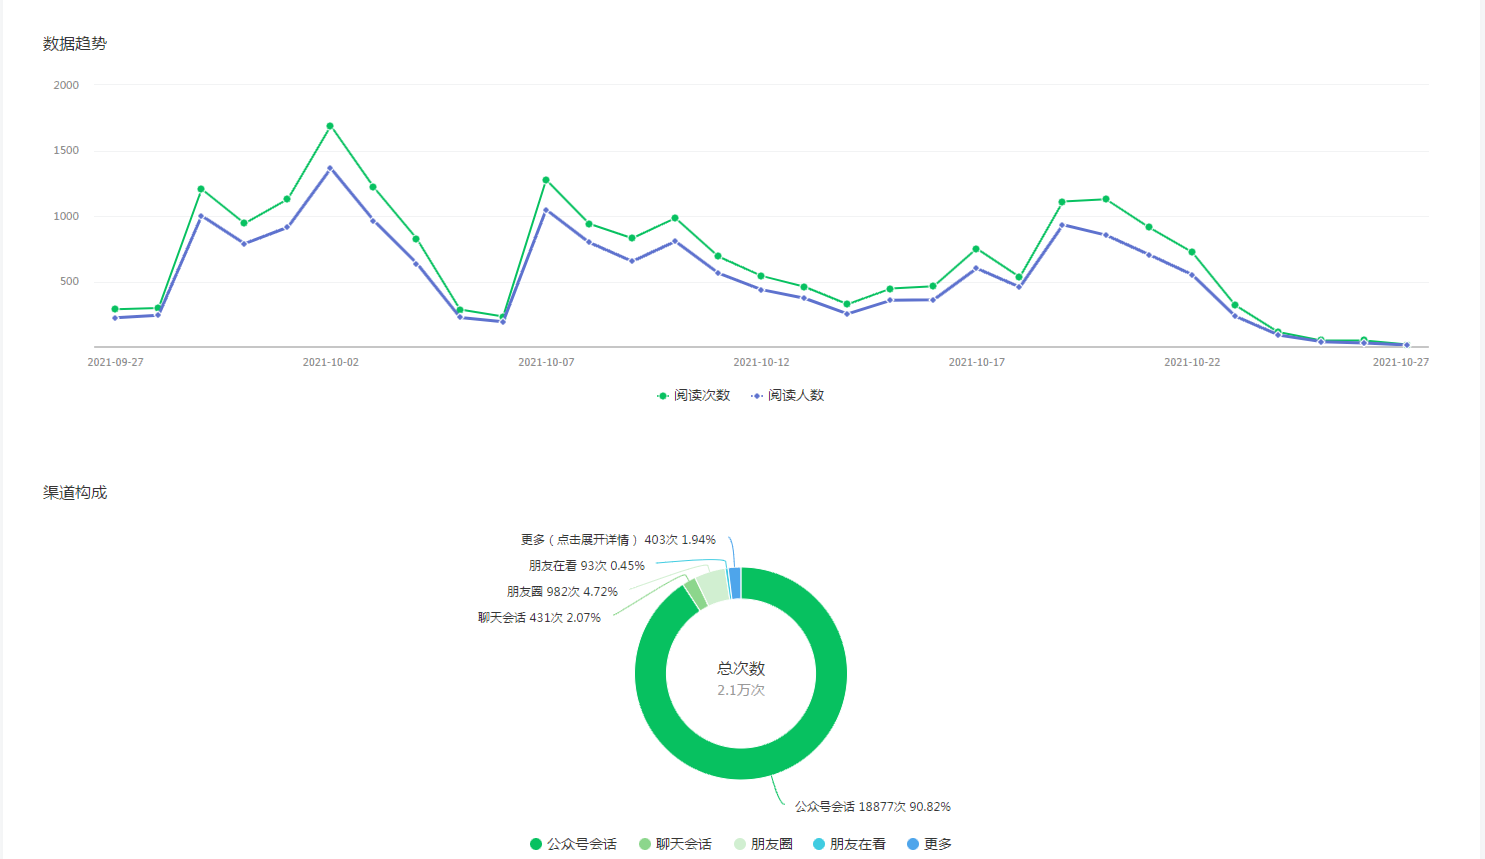Click 总次数 text in the donut center
The width and height of the screenshot is (1485, 859).
(x=741, y=668)
